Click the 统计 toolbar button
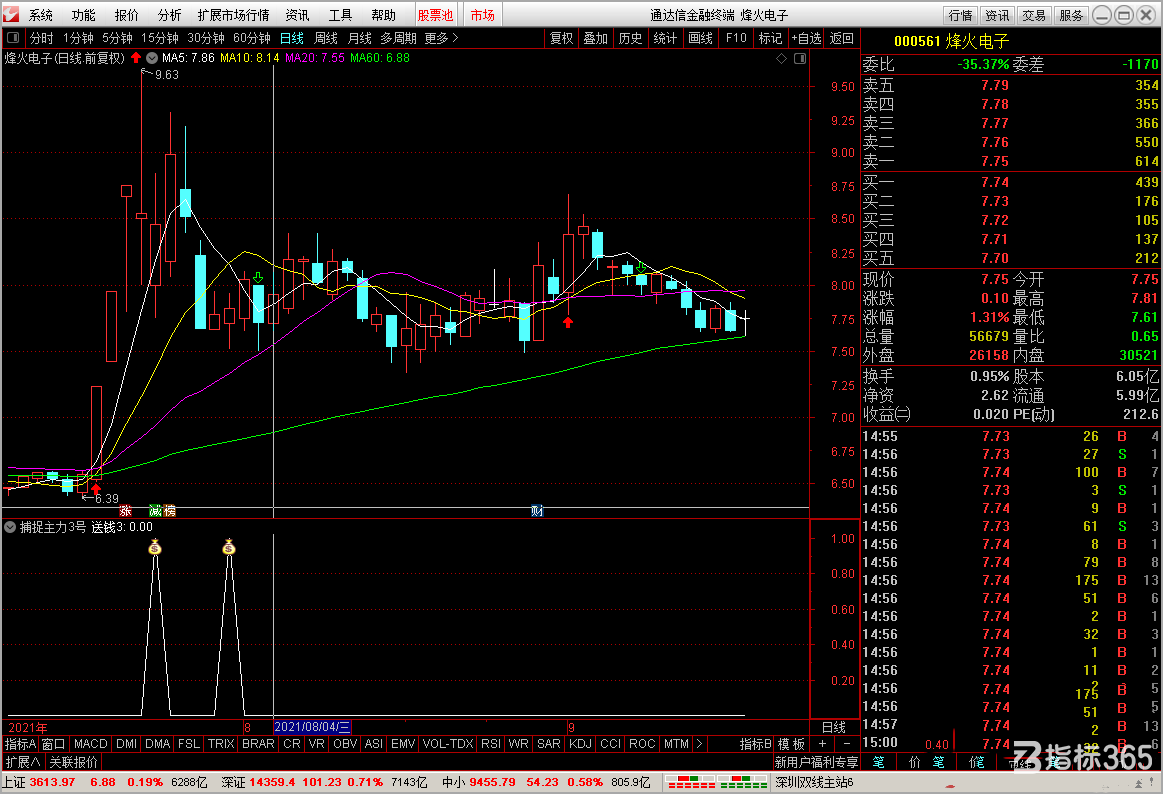1163x794 pixels. [x=665, y=38]
